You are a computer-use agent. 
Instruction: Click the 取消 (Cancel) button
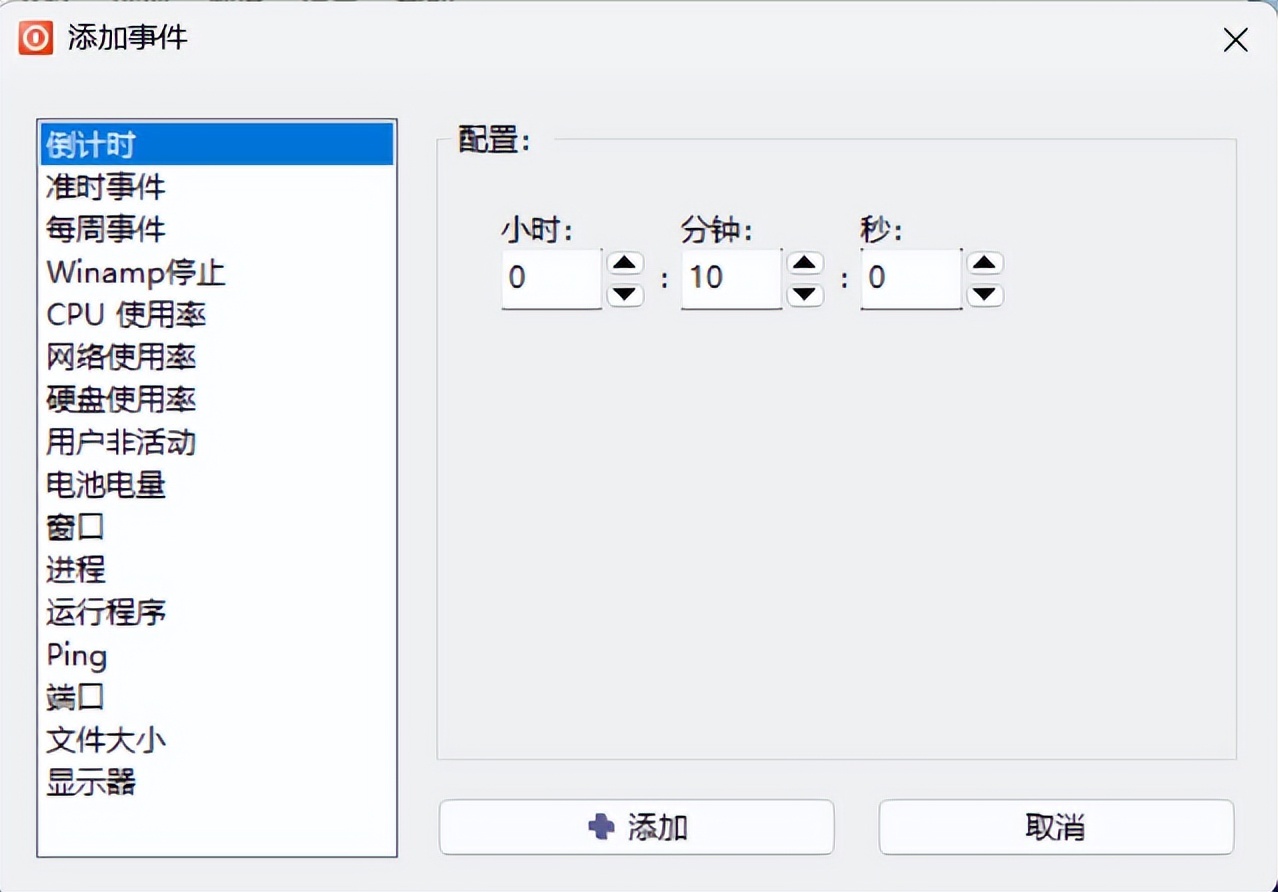pyautogui.click(x=1056, y=827)
